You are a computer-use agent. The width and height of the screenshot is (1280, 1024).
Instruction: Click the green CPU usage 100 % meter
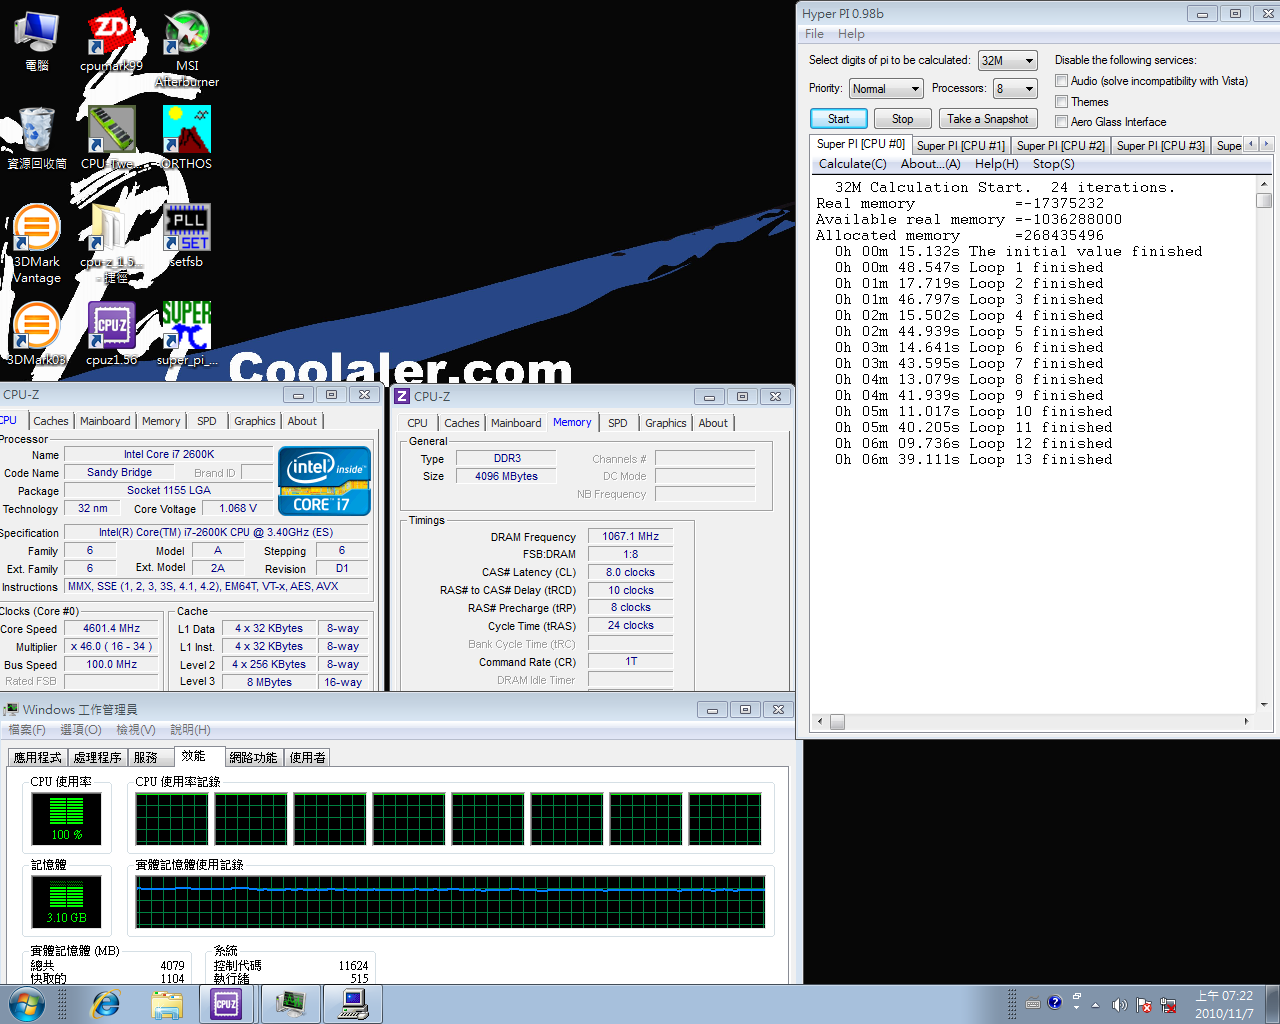click(x=66, y=819)
